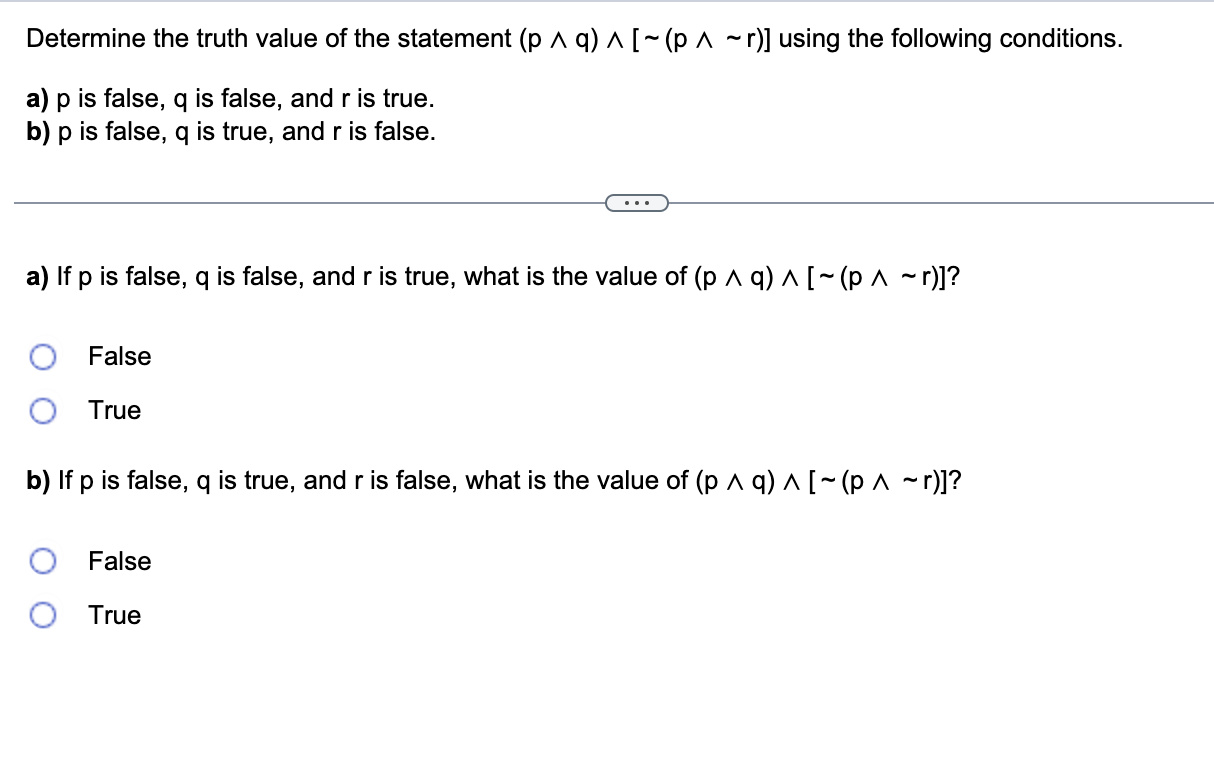Choose the first answer option for part a
Viewport: 1214px width, 760px height.
[x=42, y=356]
